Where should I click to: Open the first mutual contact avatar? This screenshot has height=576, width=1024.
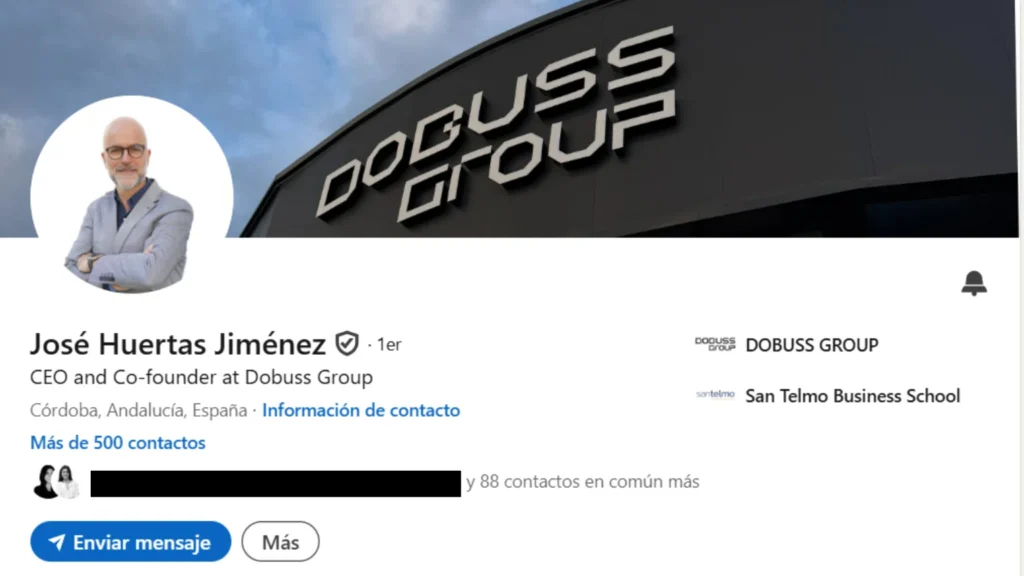pos(46,482)
